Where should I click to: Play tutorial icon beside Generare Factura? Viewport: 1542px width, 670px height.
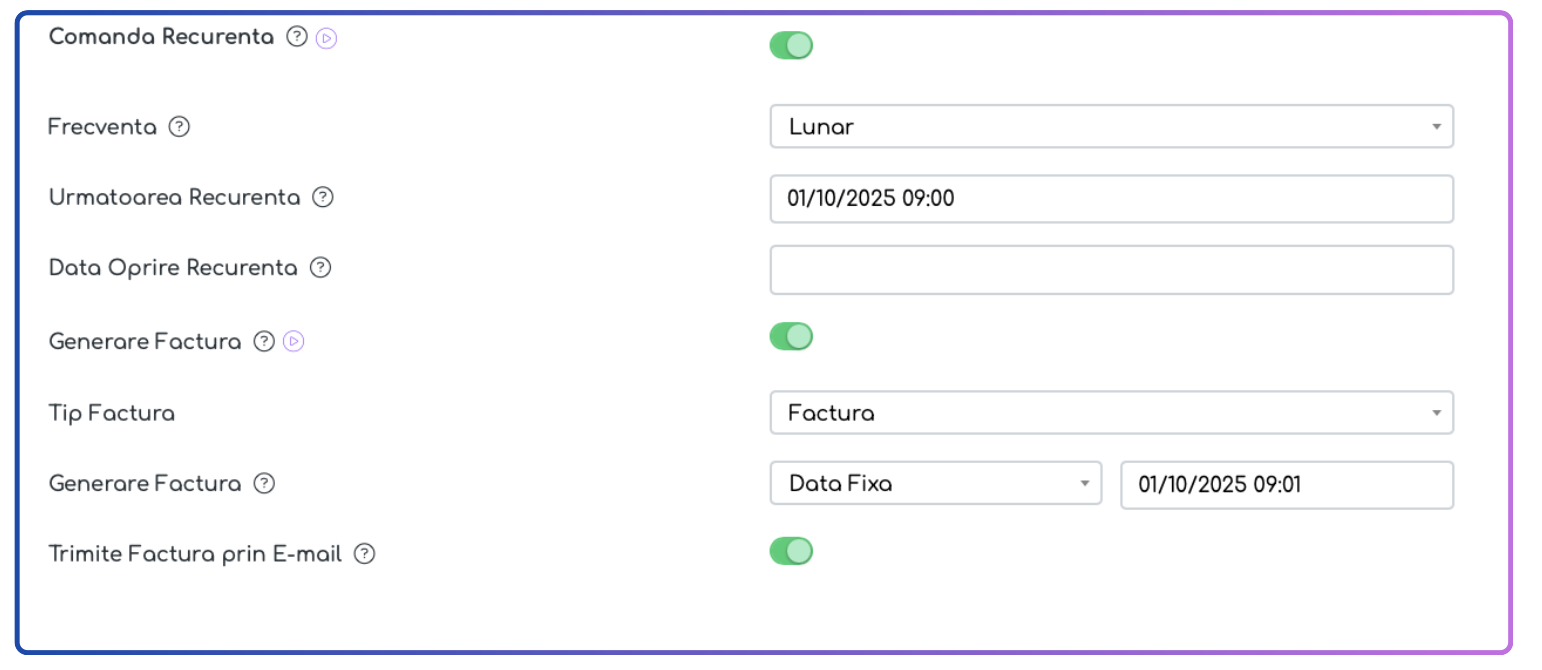[x=294, y=342]
